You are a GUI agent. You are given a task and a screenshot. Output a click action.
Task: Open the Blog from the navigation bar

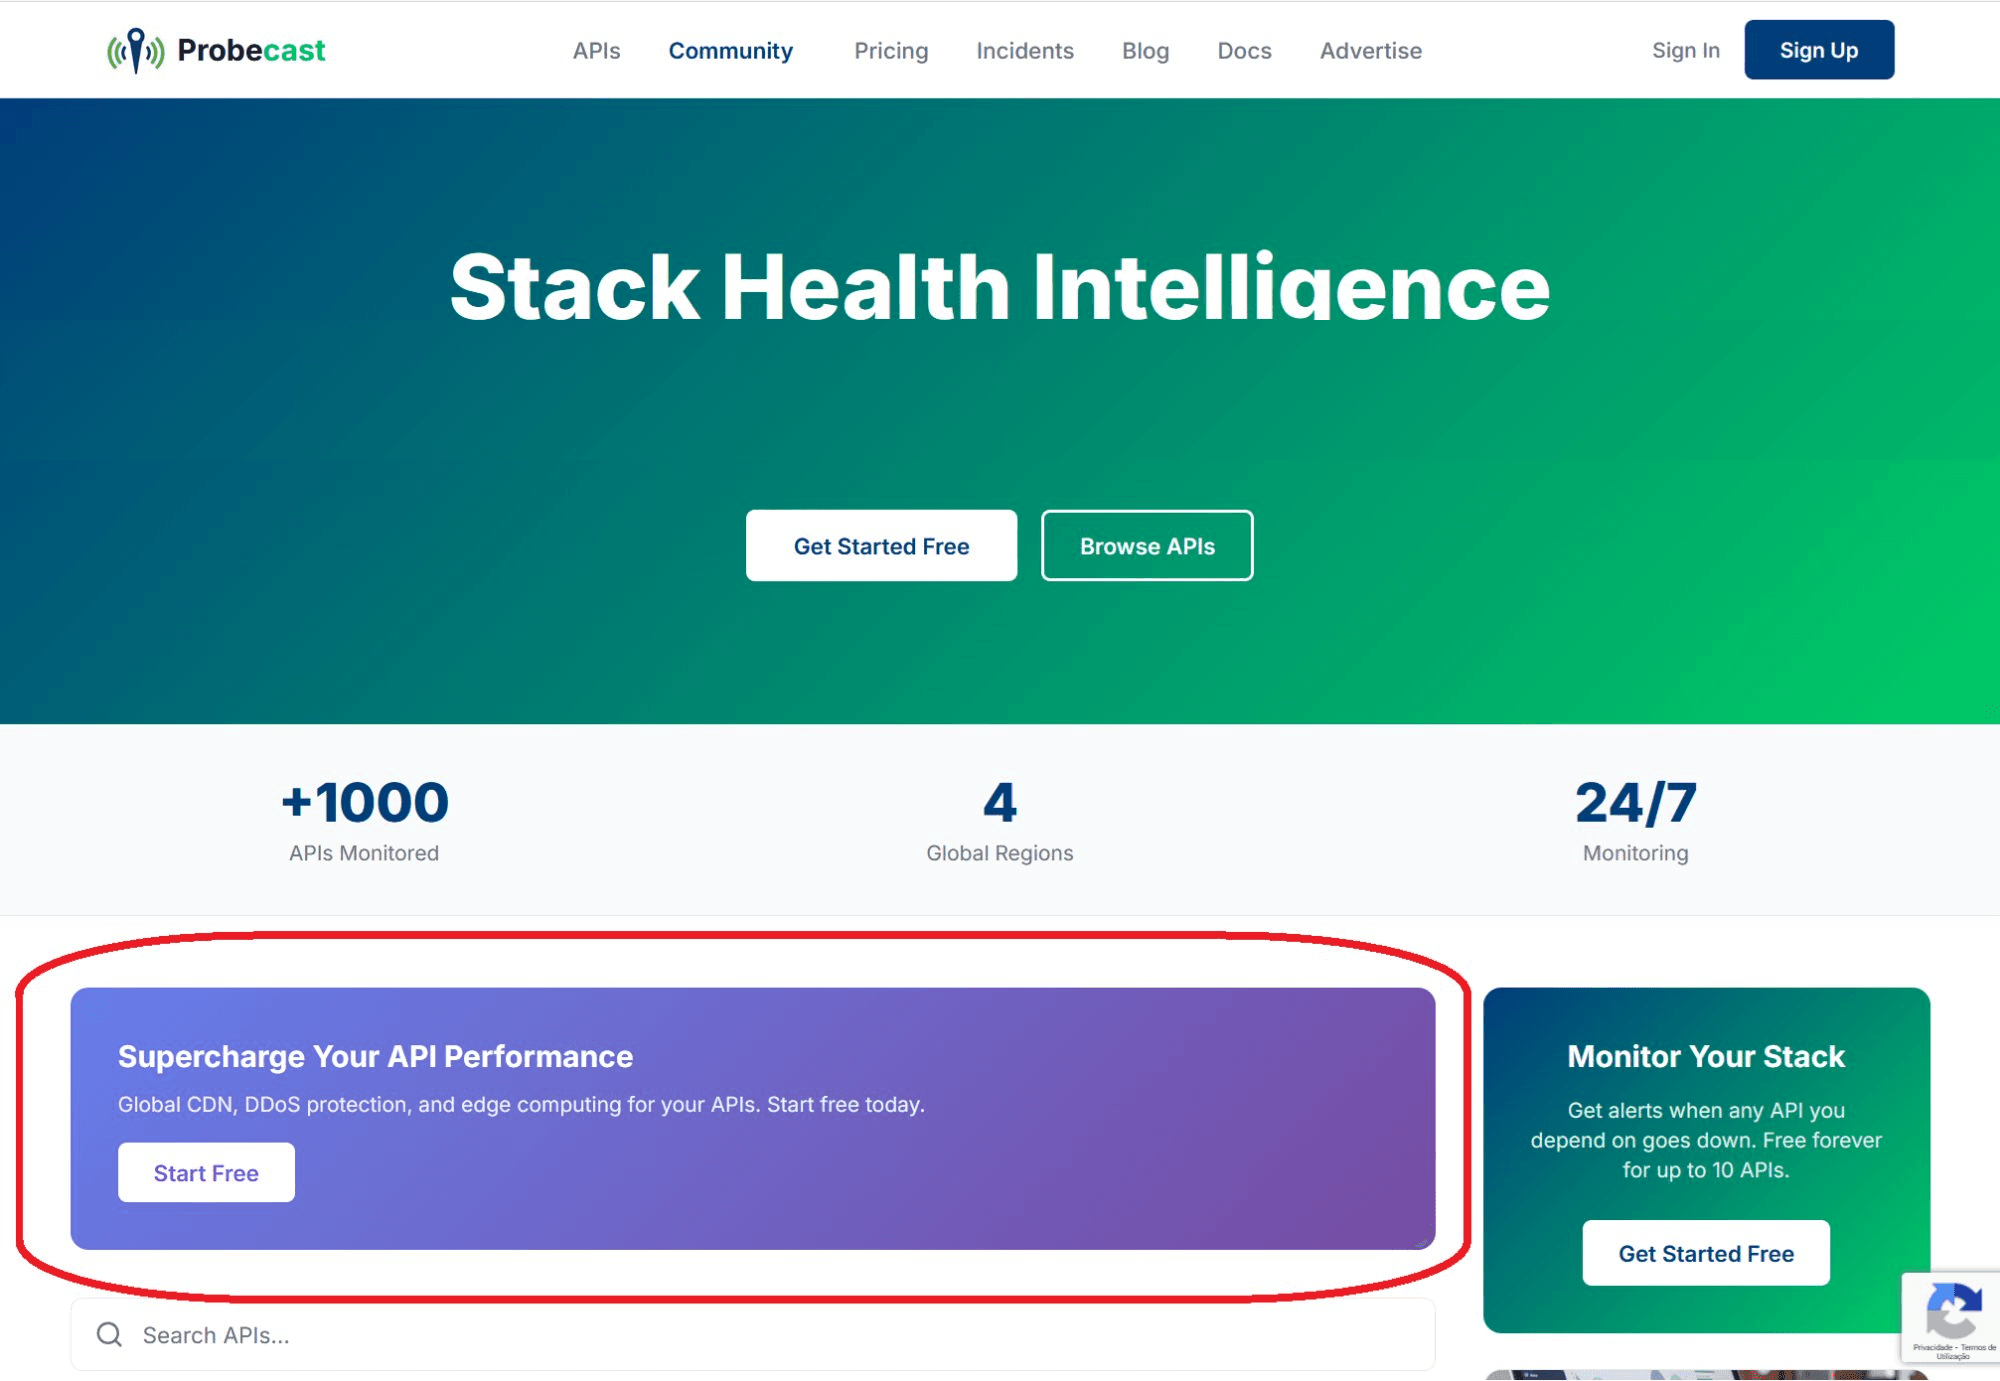tap(1145, 50)
